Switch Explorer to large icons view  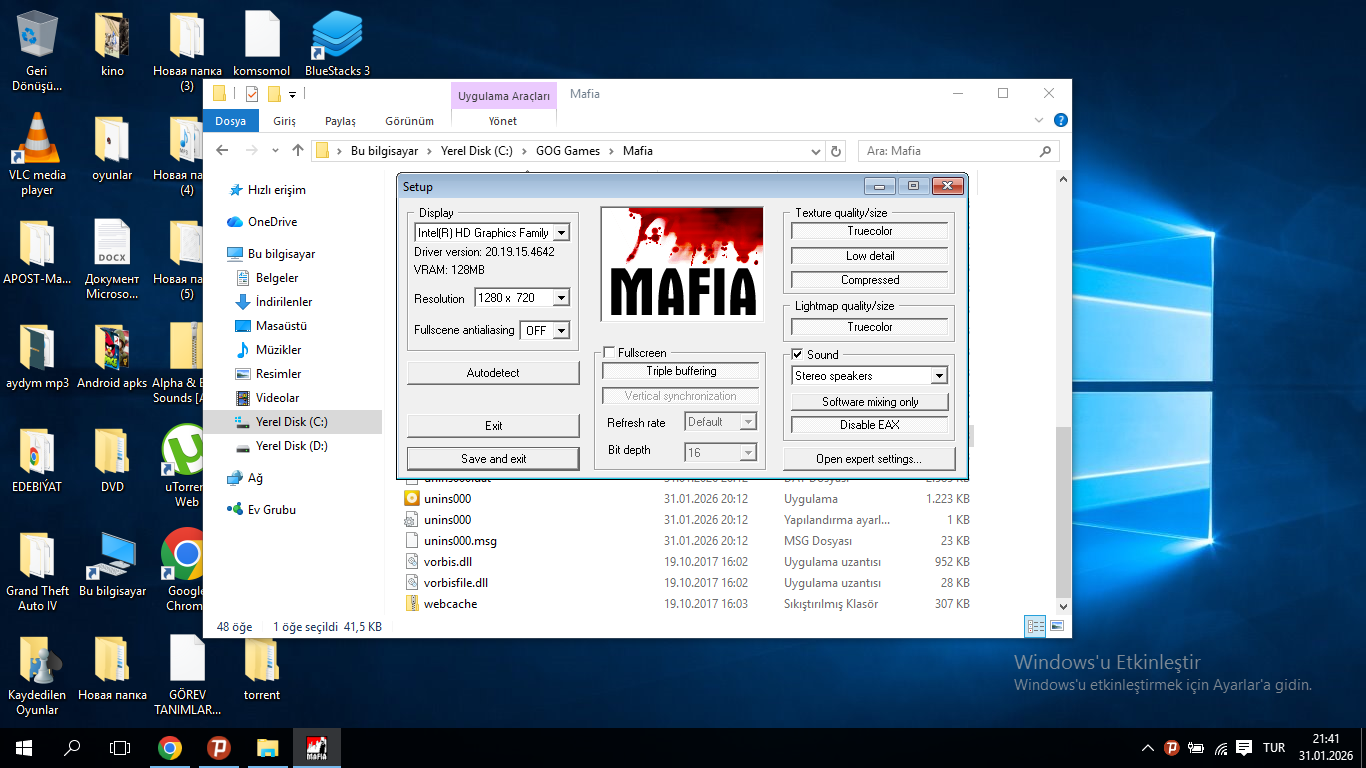1055,626
